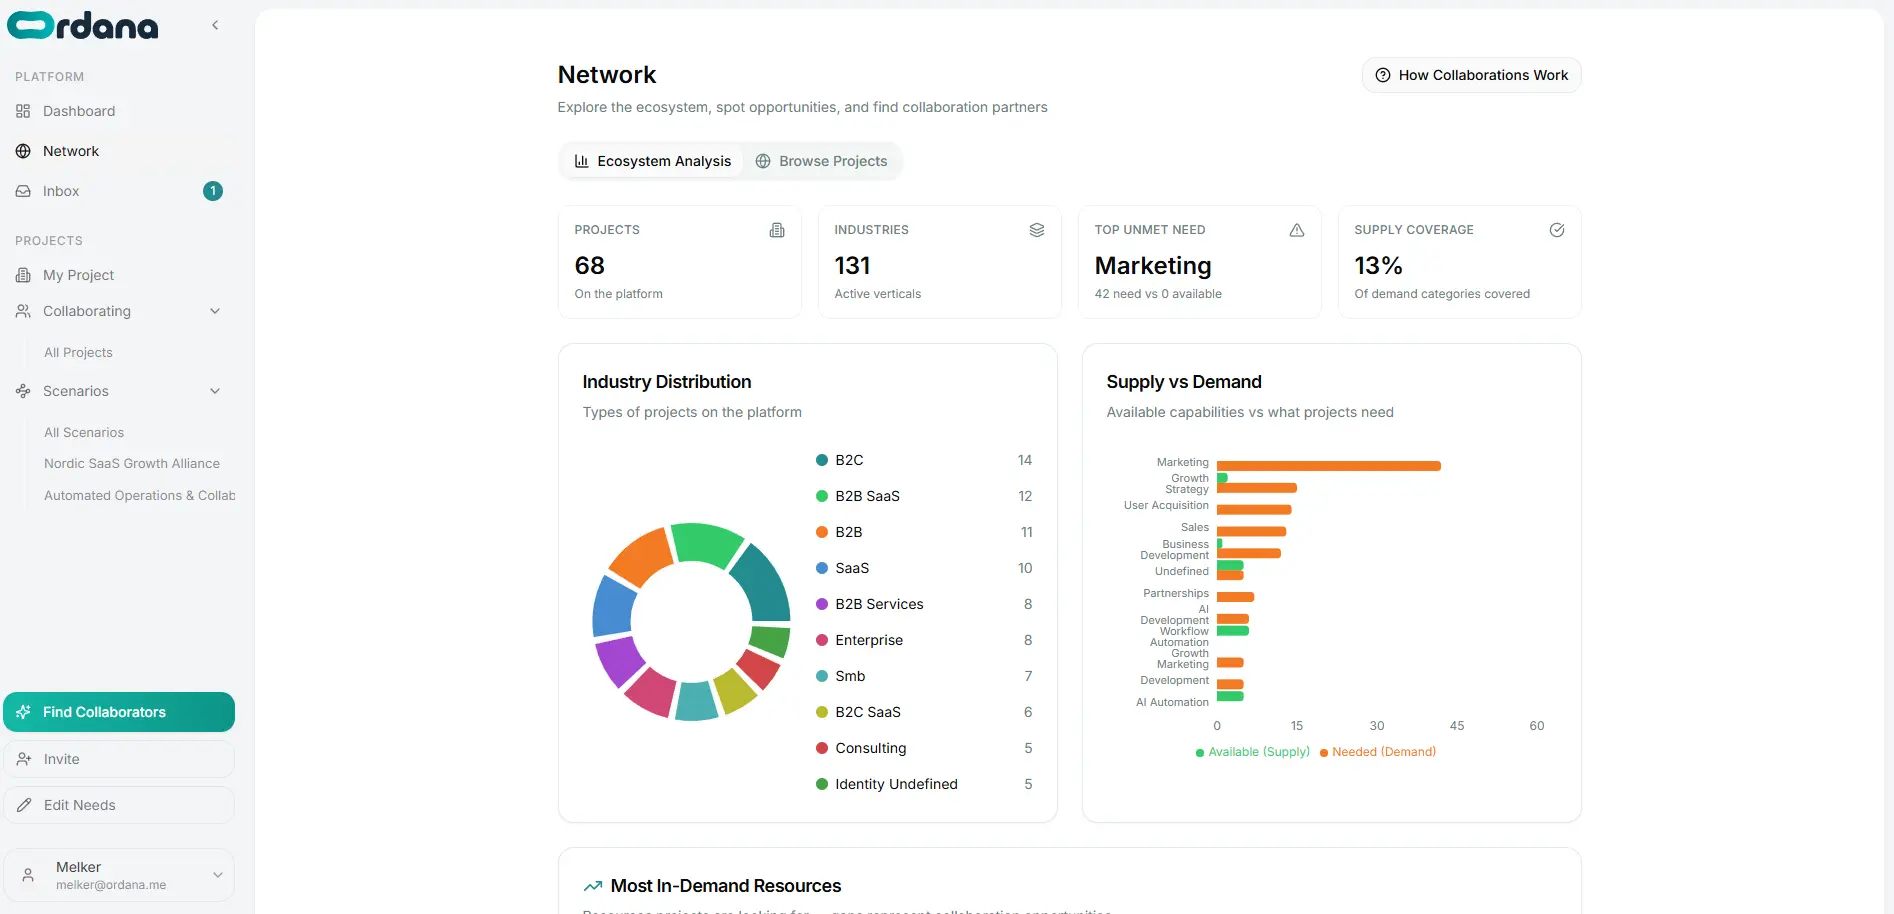Click the check-circle icon on Supply Coverage card
Screen dimensions: 1894x914
tap(1557, 230)
